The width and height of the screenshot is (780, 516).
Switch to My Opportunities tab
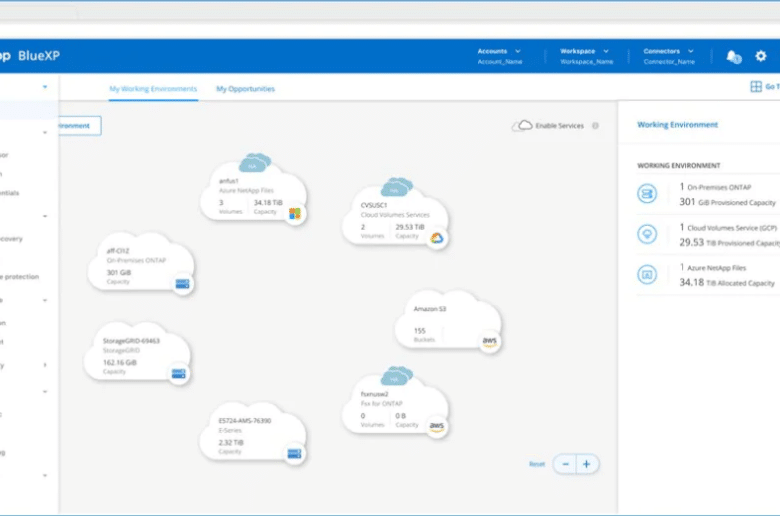pyautogui.click(x=245, y=89)
